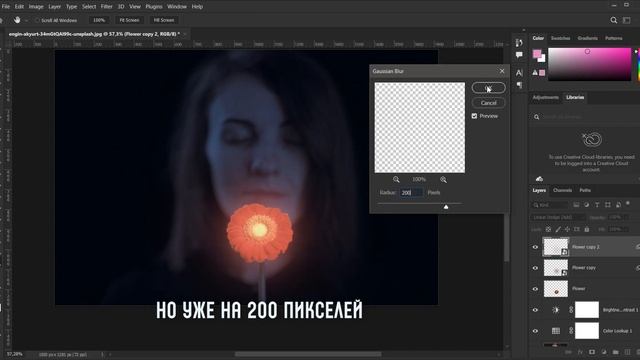Hide the Flower layer via eye icon
This screenshot has width=640, height=360.
tap(535, 289)
